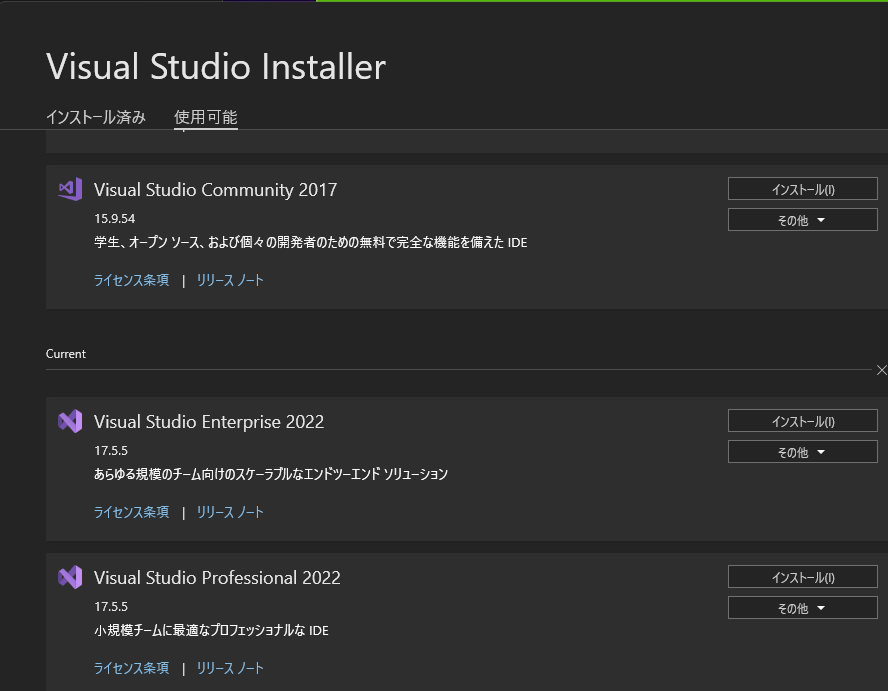Install Visual Studio Enterprise 2022
Screen dimensions: 888x691
[x=802, y=420]
